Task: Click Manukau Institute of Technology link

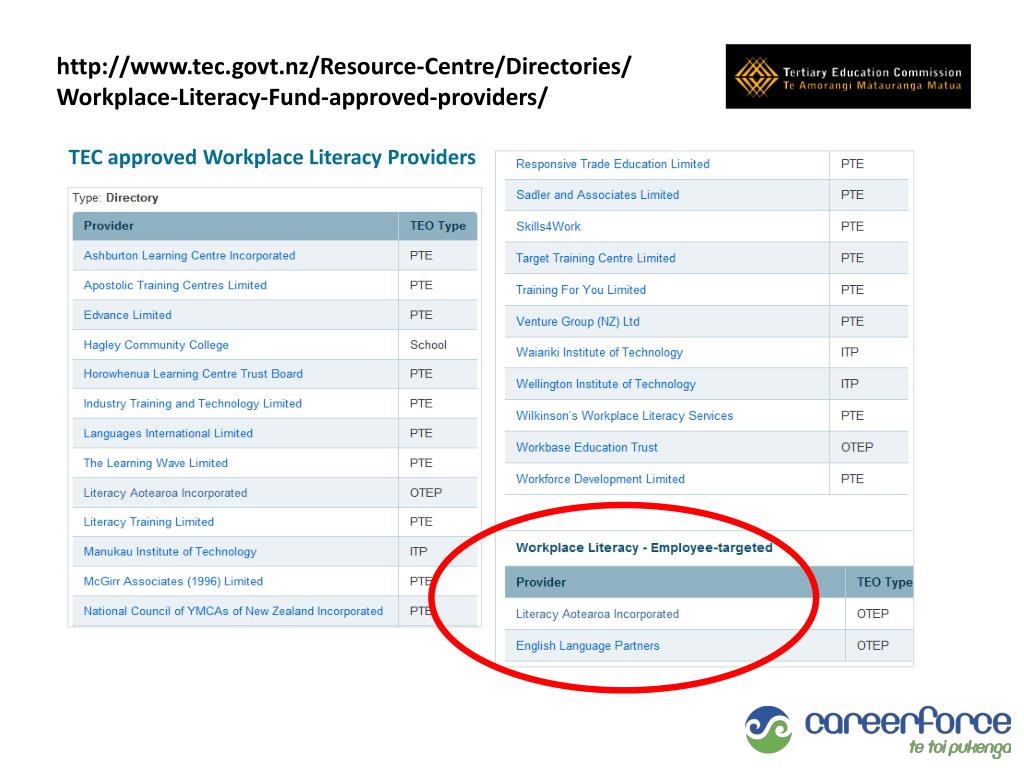Action: [170, 552]
